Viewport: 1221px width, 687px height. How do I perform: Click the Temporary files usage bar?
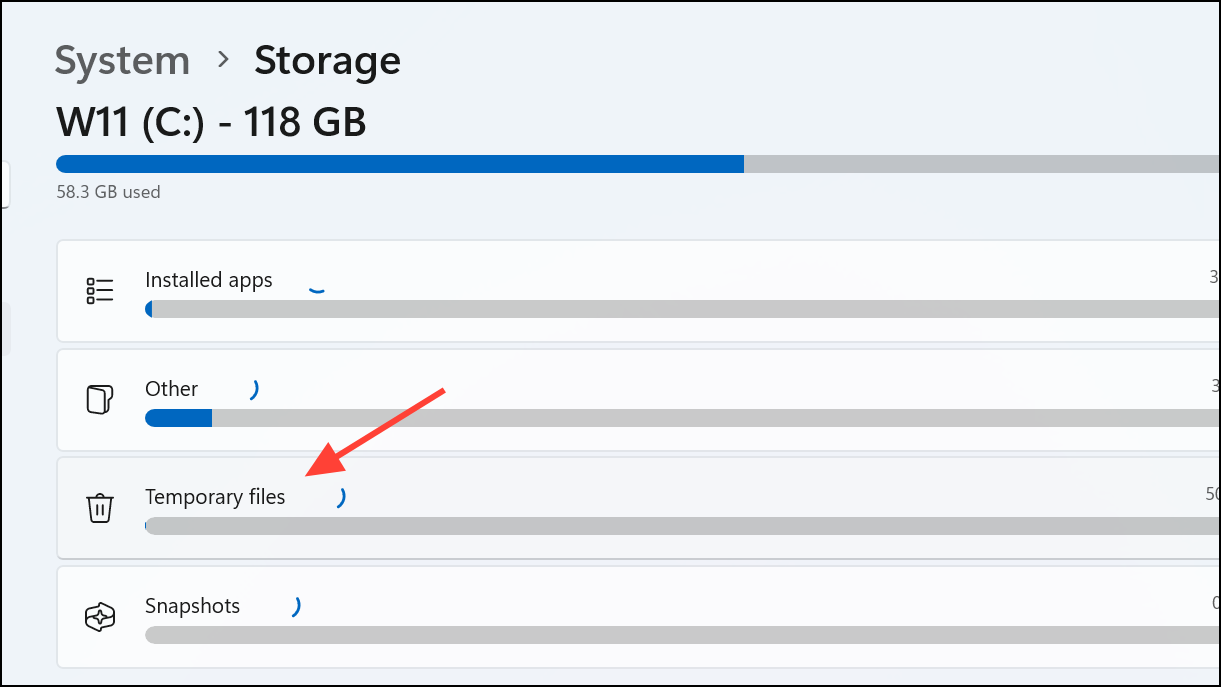click(x=683, y=526)
